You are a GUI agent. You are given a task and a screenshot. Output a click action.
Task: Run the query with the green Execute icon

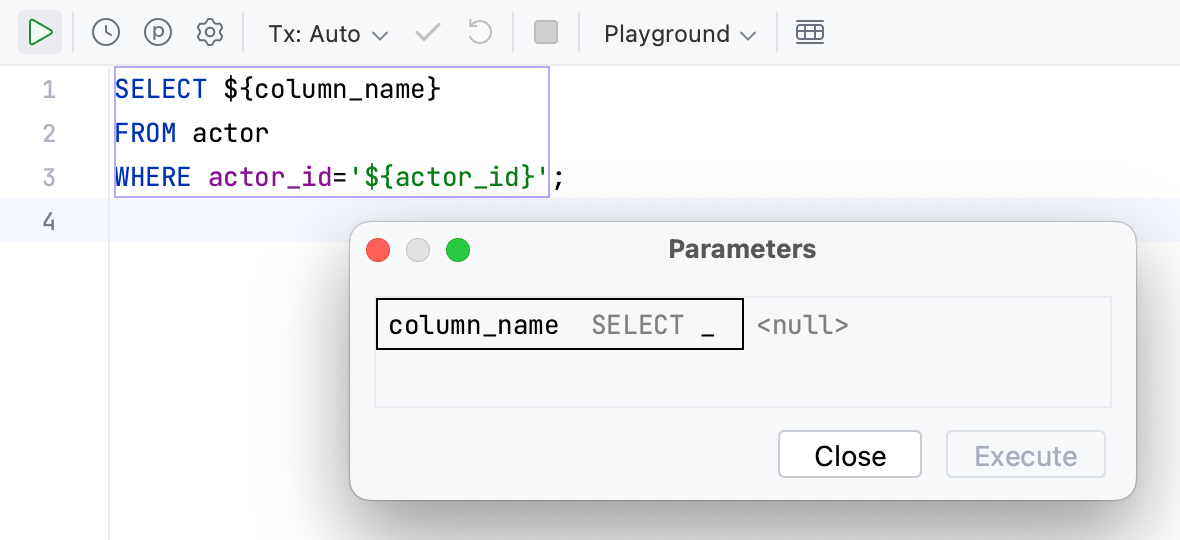[x=40, y=33]
